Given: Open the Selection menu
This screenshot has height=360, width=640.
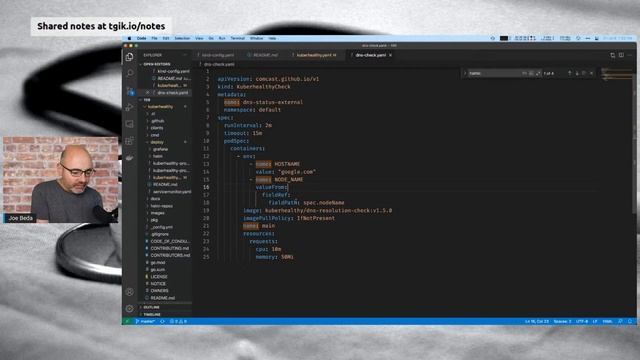Looking at the screenshot, I should tap(182, 38).
